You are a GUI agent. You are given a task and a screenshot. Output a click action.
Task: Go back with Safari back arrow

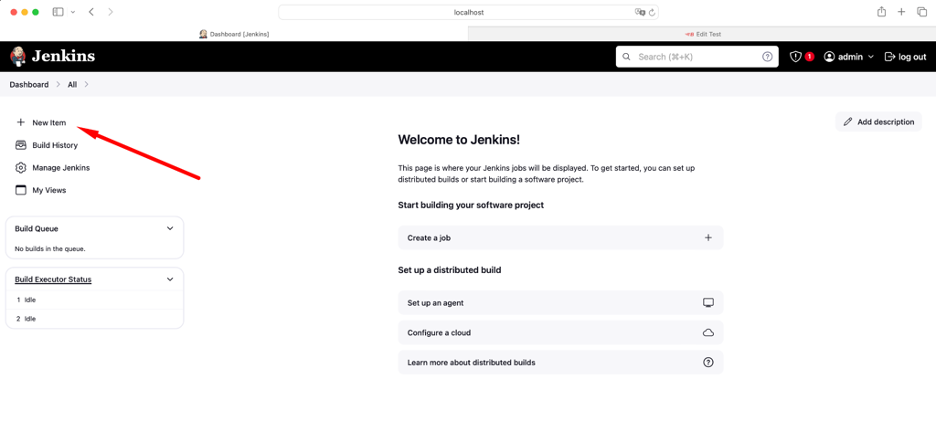[91, 12]
